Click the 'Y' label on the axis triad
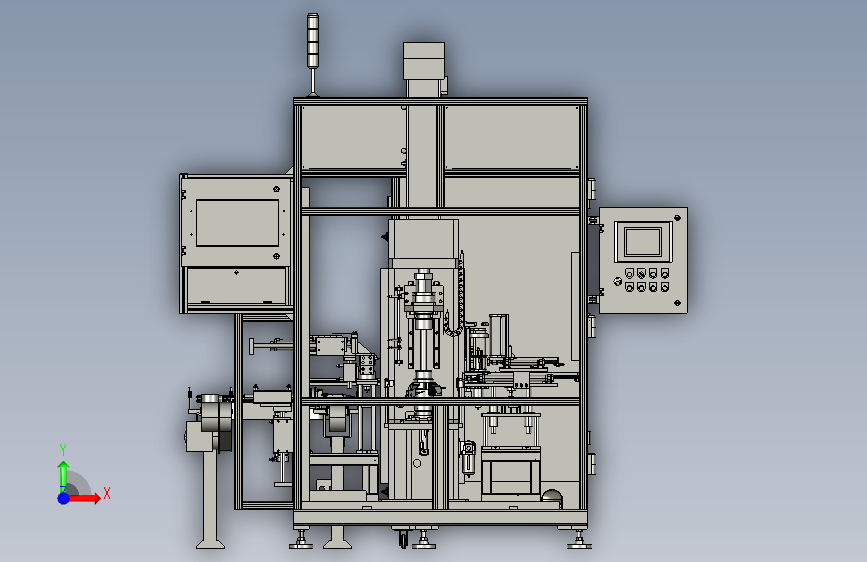The height and width of the screenshot is (562, 867). click(63, 450)
